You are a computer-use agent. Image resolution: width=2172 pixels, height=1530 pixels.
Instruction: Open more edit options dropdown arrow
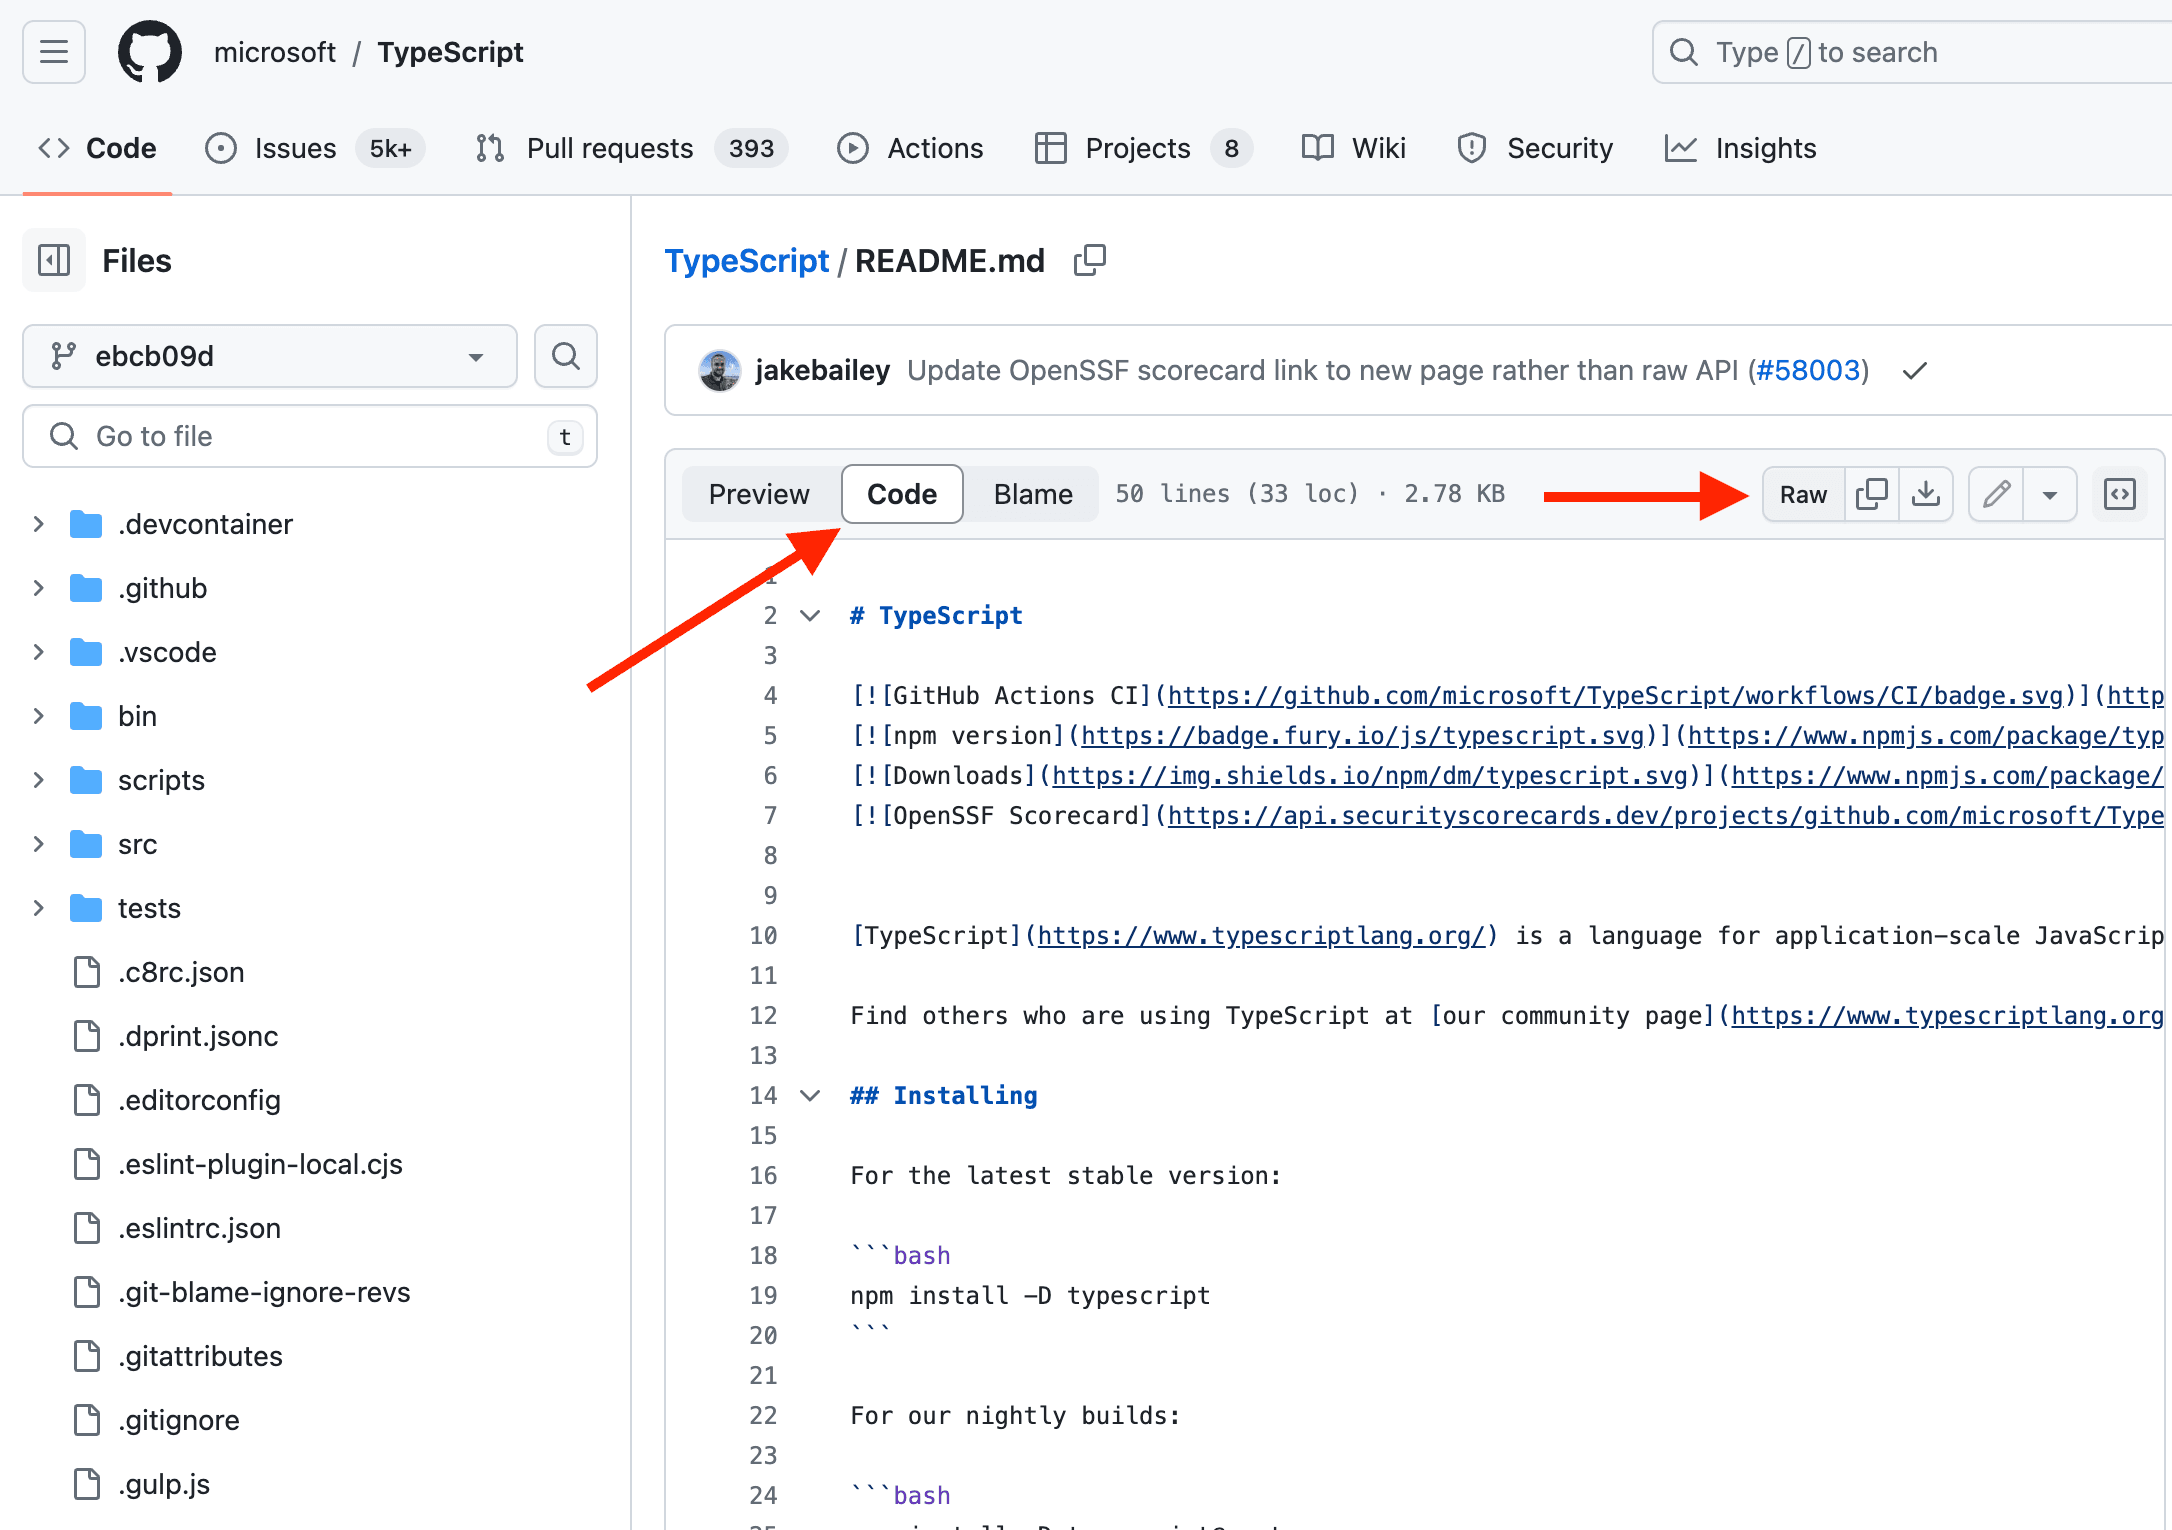tap(2049, 494)
